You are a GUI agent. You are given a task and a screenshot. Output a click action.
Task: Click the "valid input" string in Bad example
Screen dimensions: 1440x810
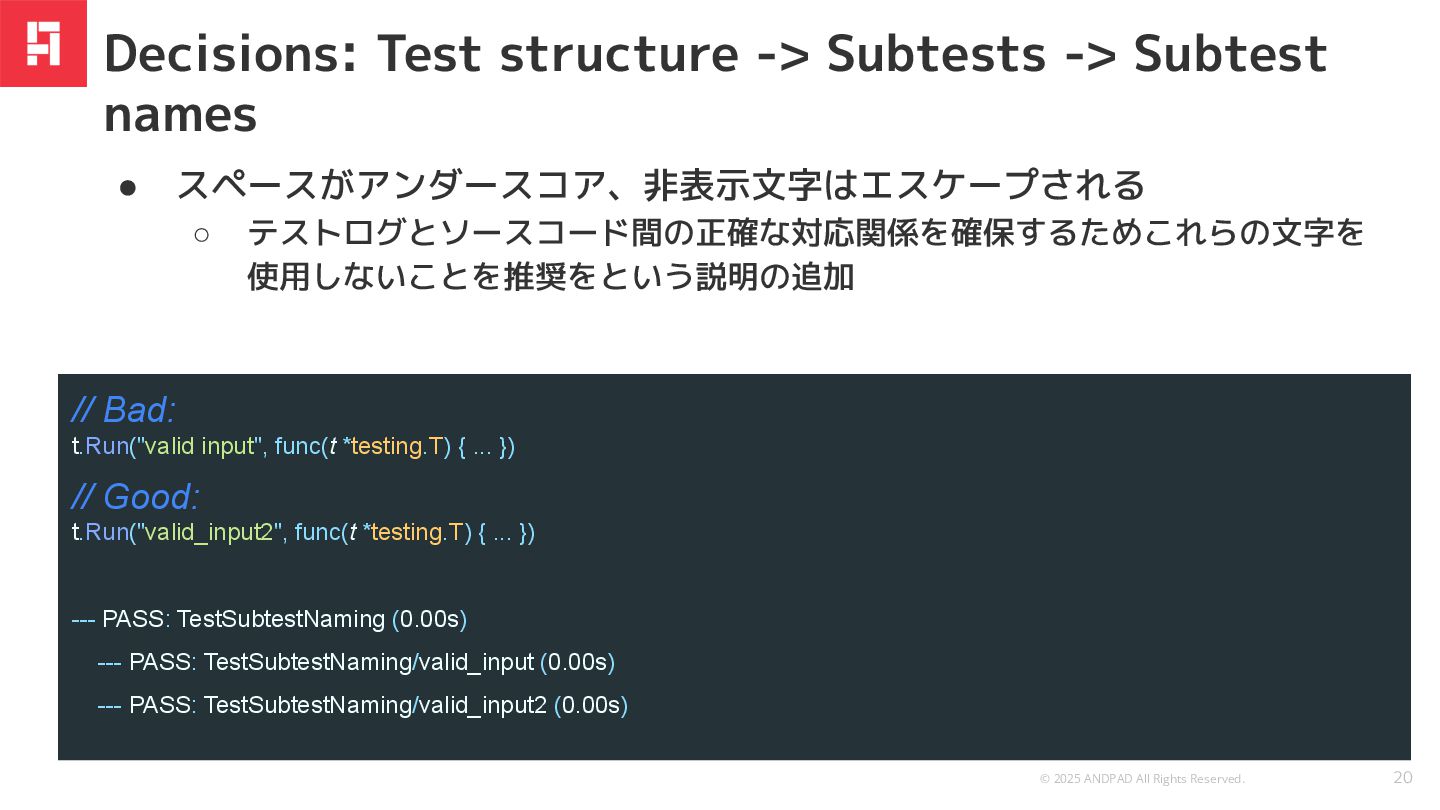(x=198, y=446)
